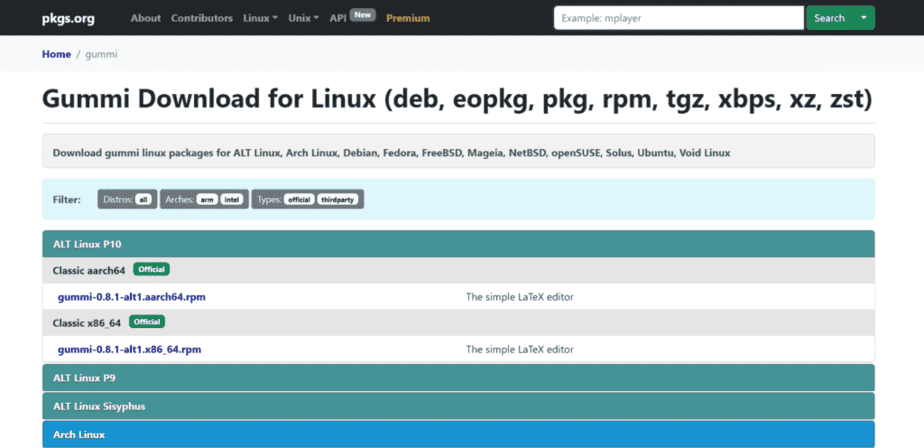The width and height of the screenshot is (924, 448).
Task: Toggle the 'thirdparty' type filter
Action: [338, 200]
